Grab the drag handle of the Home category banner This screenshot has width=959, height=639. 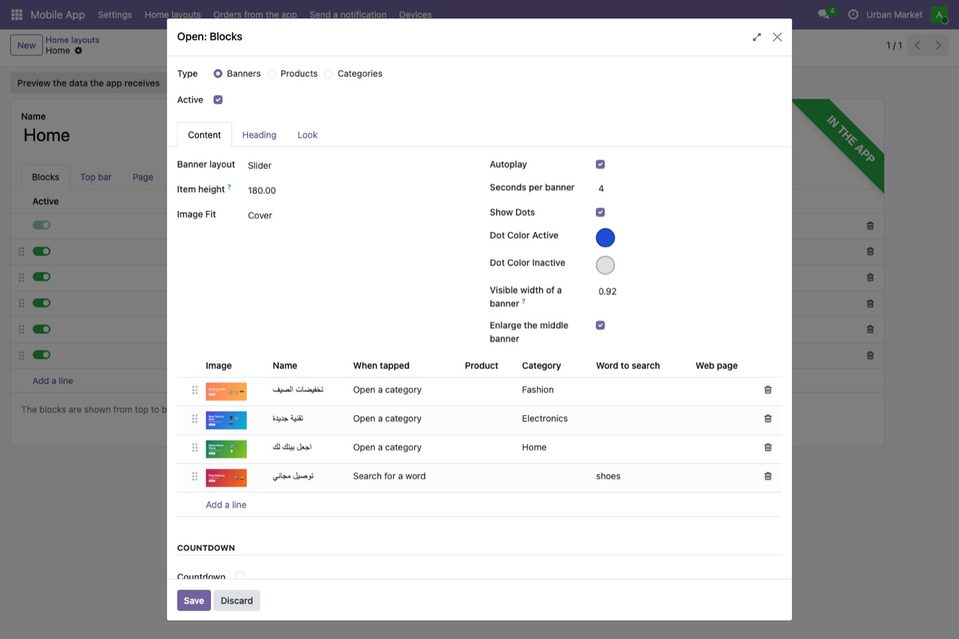click(x=194, y=448)
